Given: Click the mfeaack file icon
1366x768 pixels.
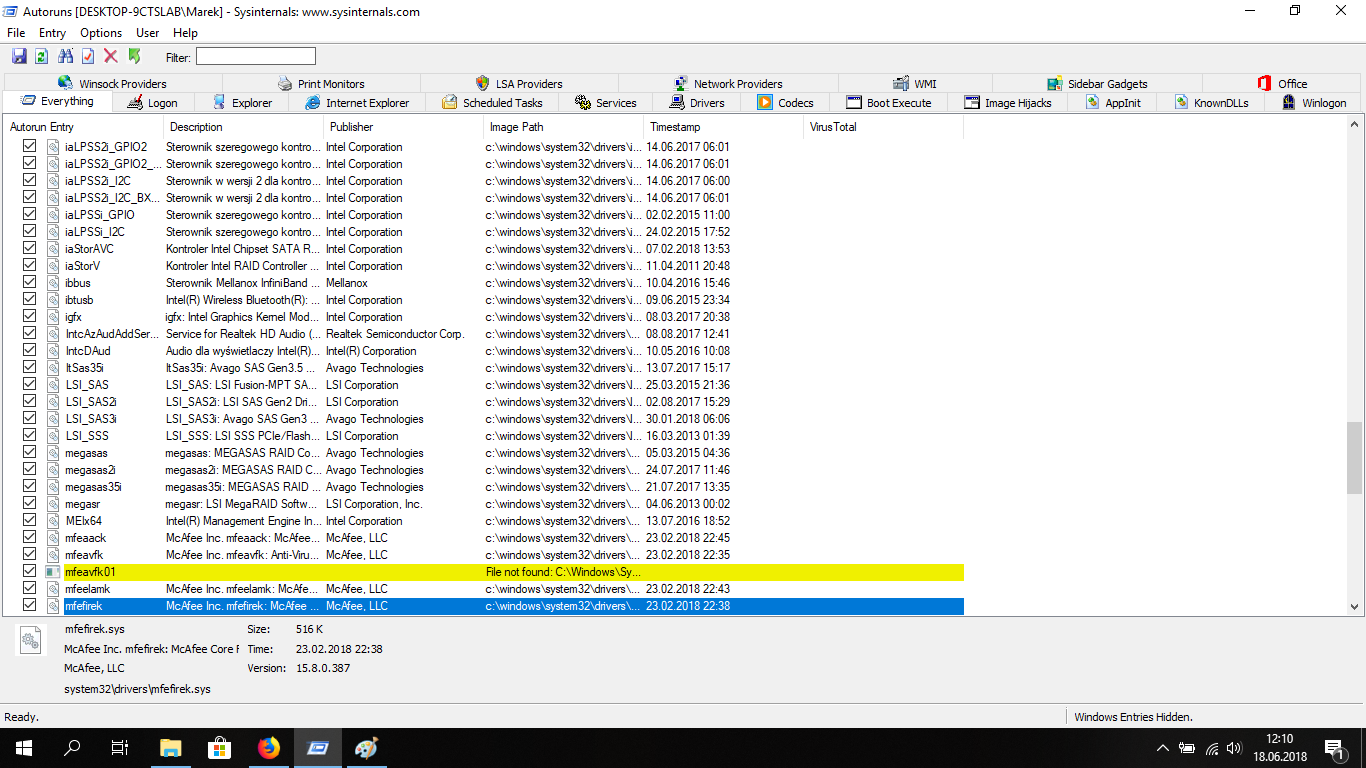Looking at the screenshot, I should pos(52,538).
